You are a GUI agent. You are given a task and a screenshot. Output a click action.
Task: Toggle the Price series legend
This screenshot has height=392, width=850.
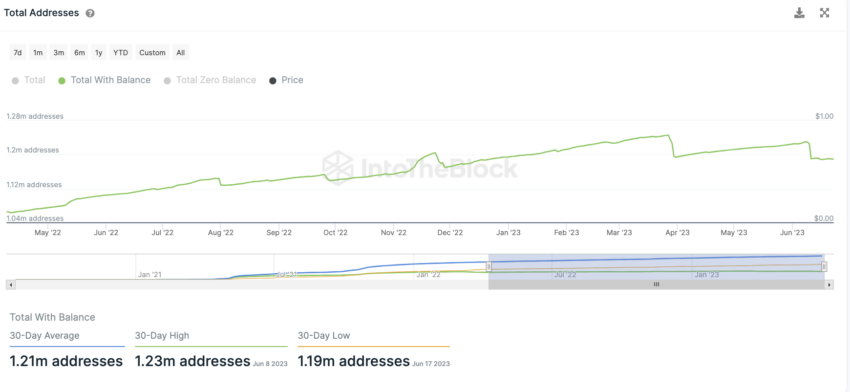[286, 80]
